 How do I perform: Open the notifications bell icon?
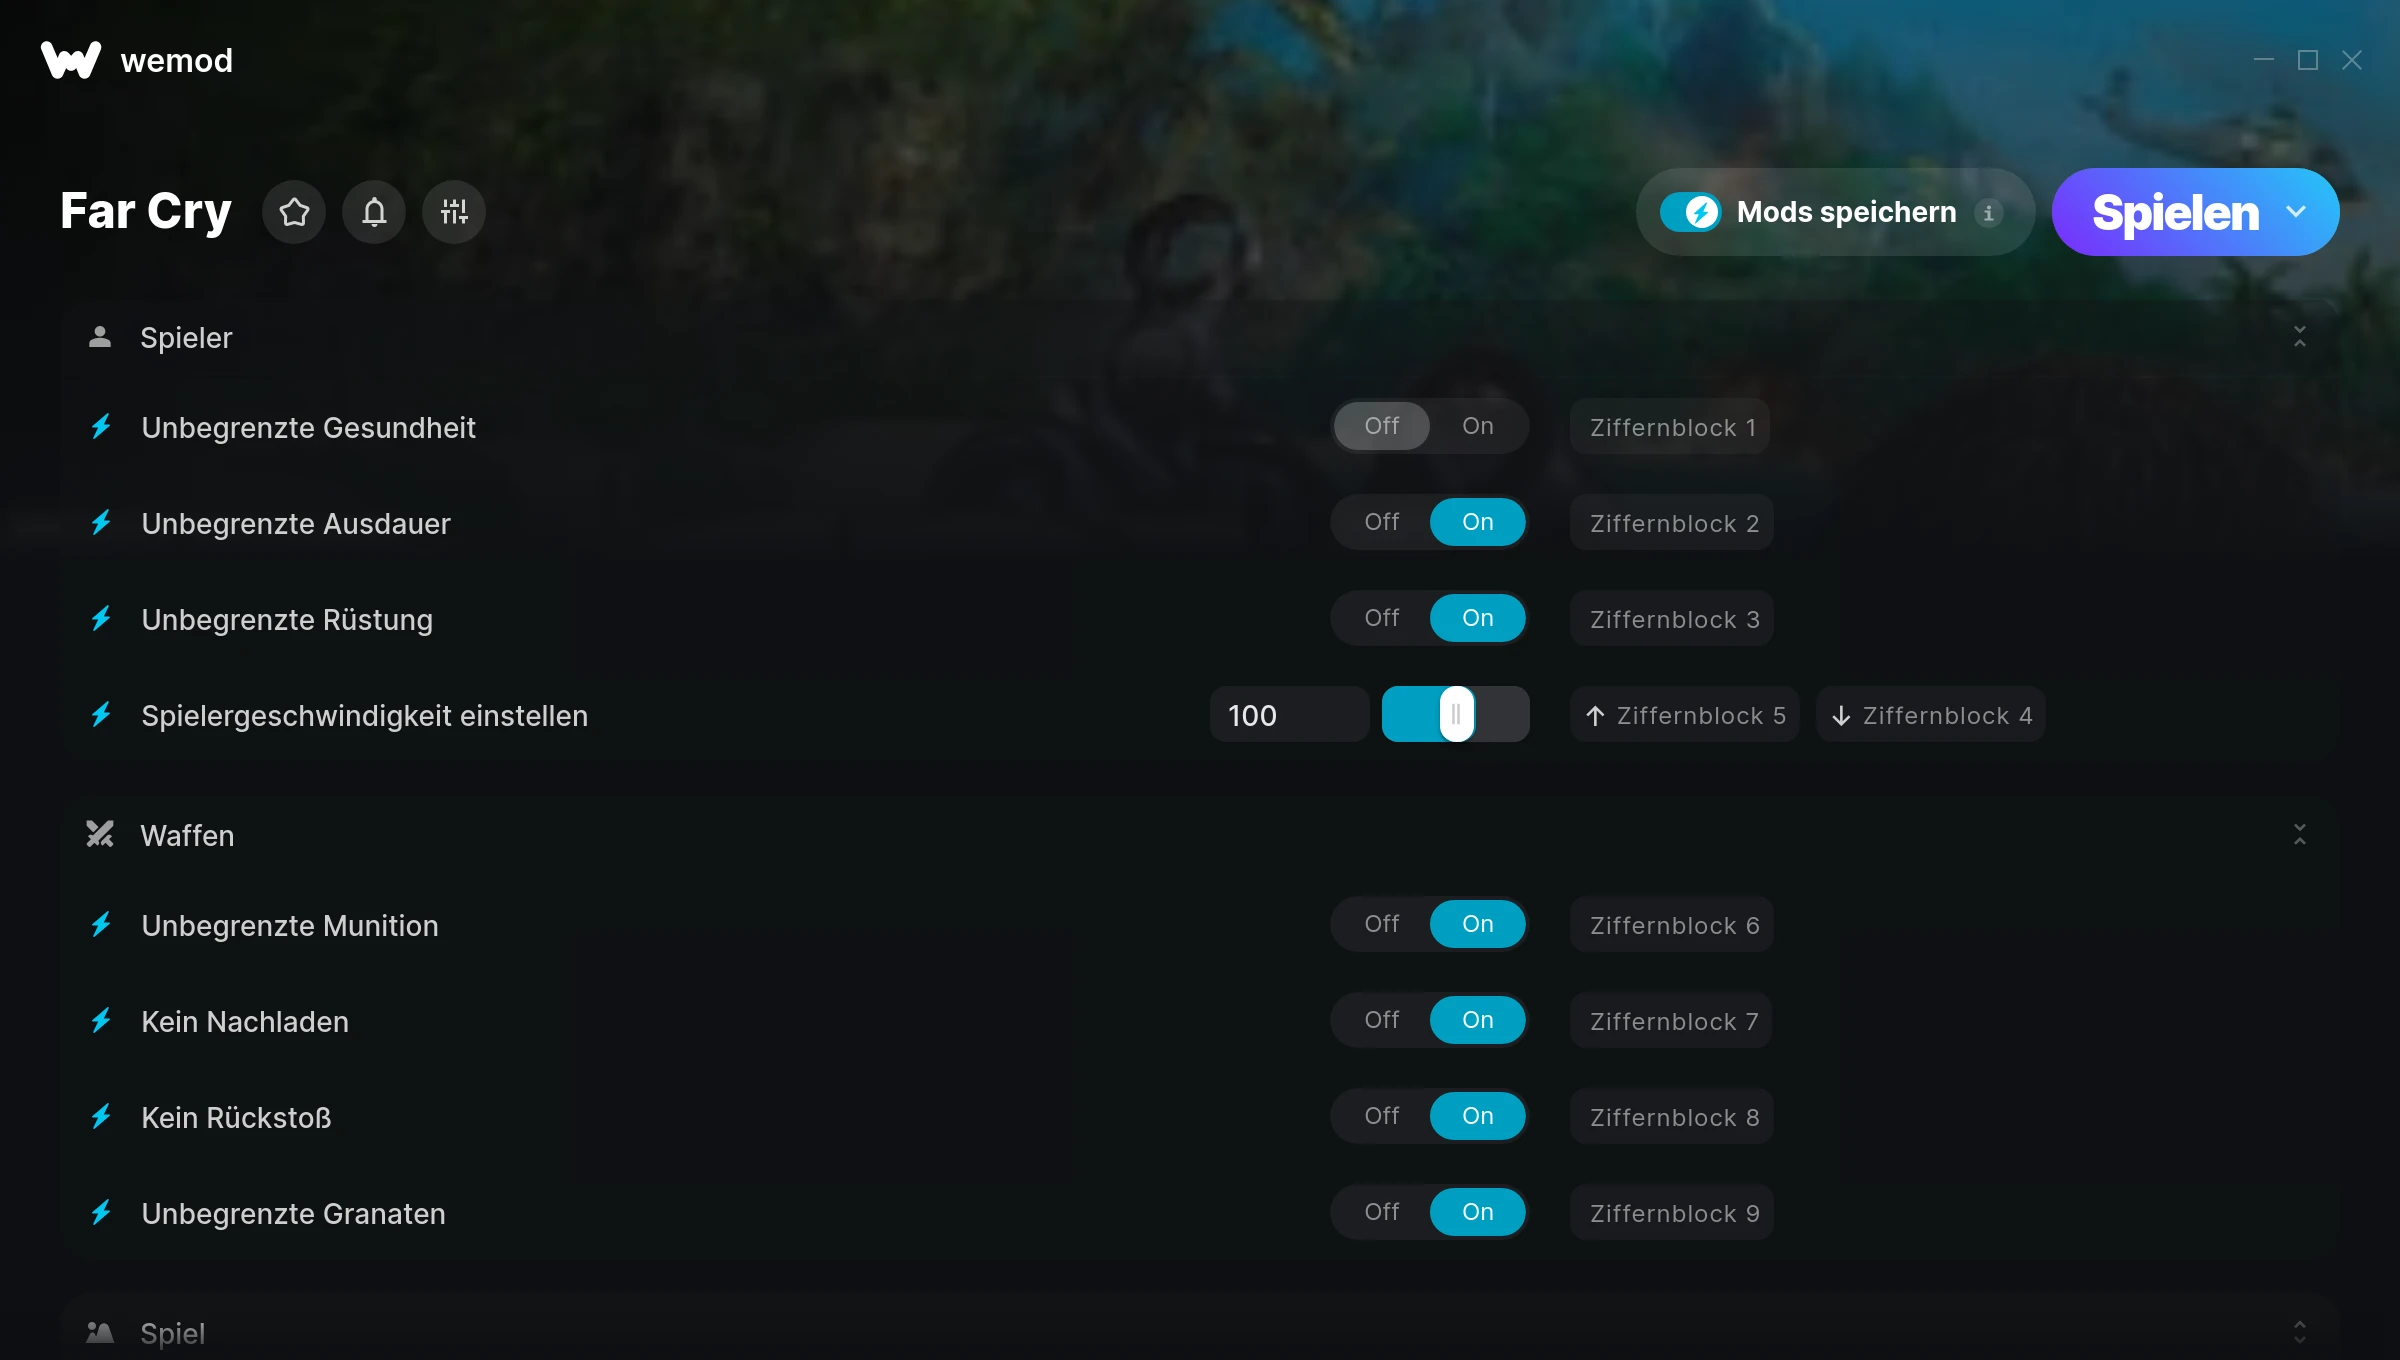tap(374, 212)
